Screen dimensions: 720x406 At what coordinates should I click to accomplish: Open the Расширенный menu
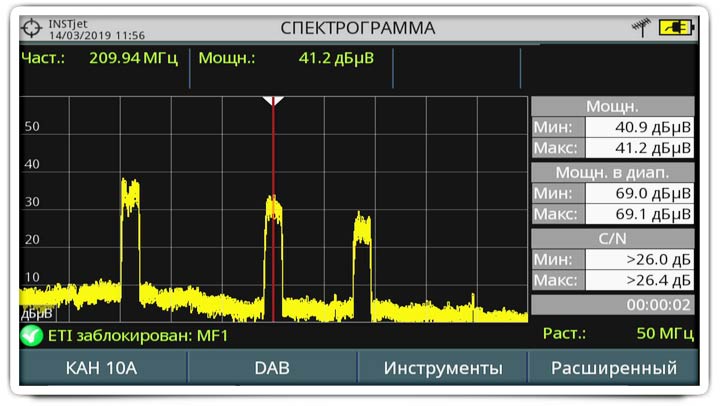tap(613, 368)
